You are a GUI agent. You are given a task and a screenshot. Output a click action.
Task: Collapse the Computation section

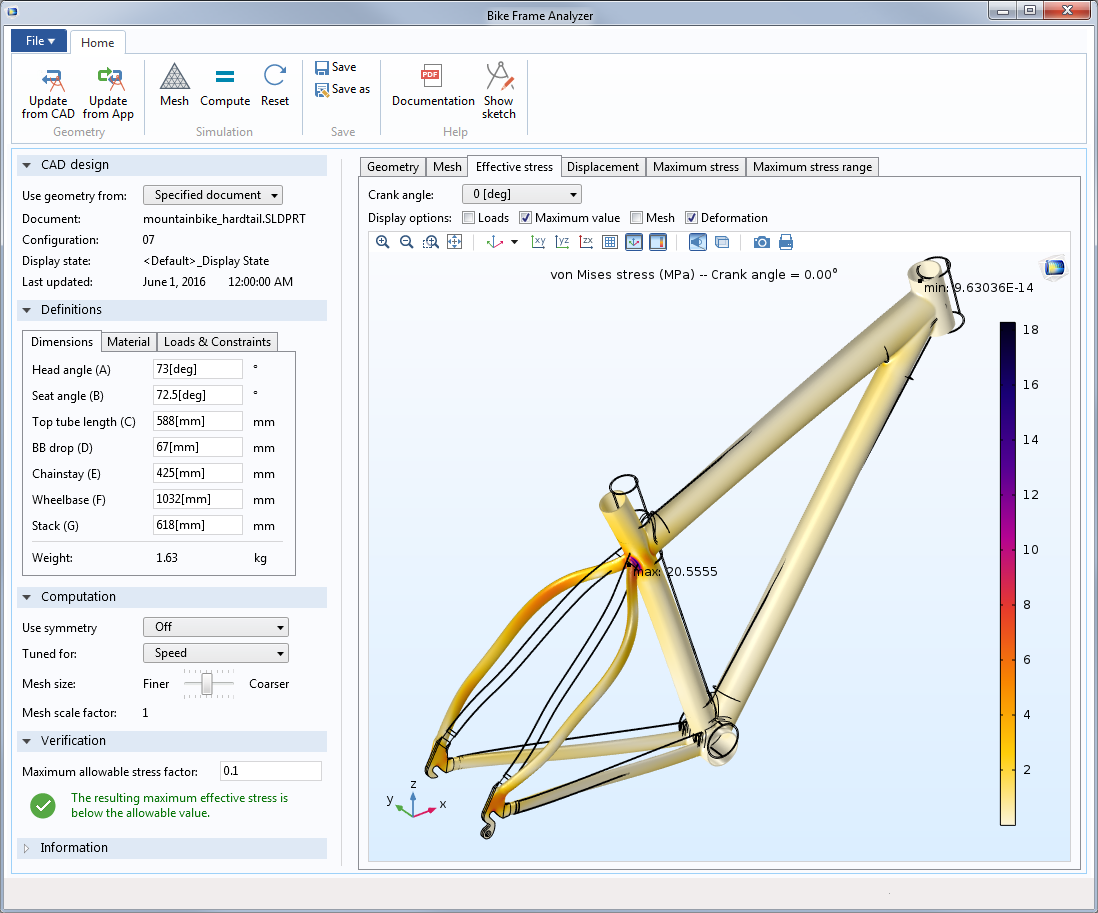27,597
